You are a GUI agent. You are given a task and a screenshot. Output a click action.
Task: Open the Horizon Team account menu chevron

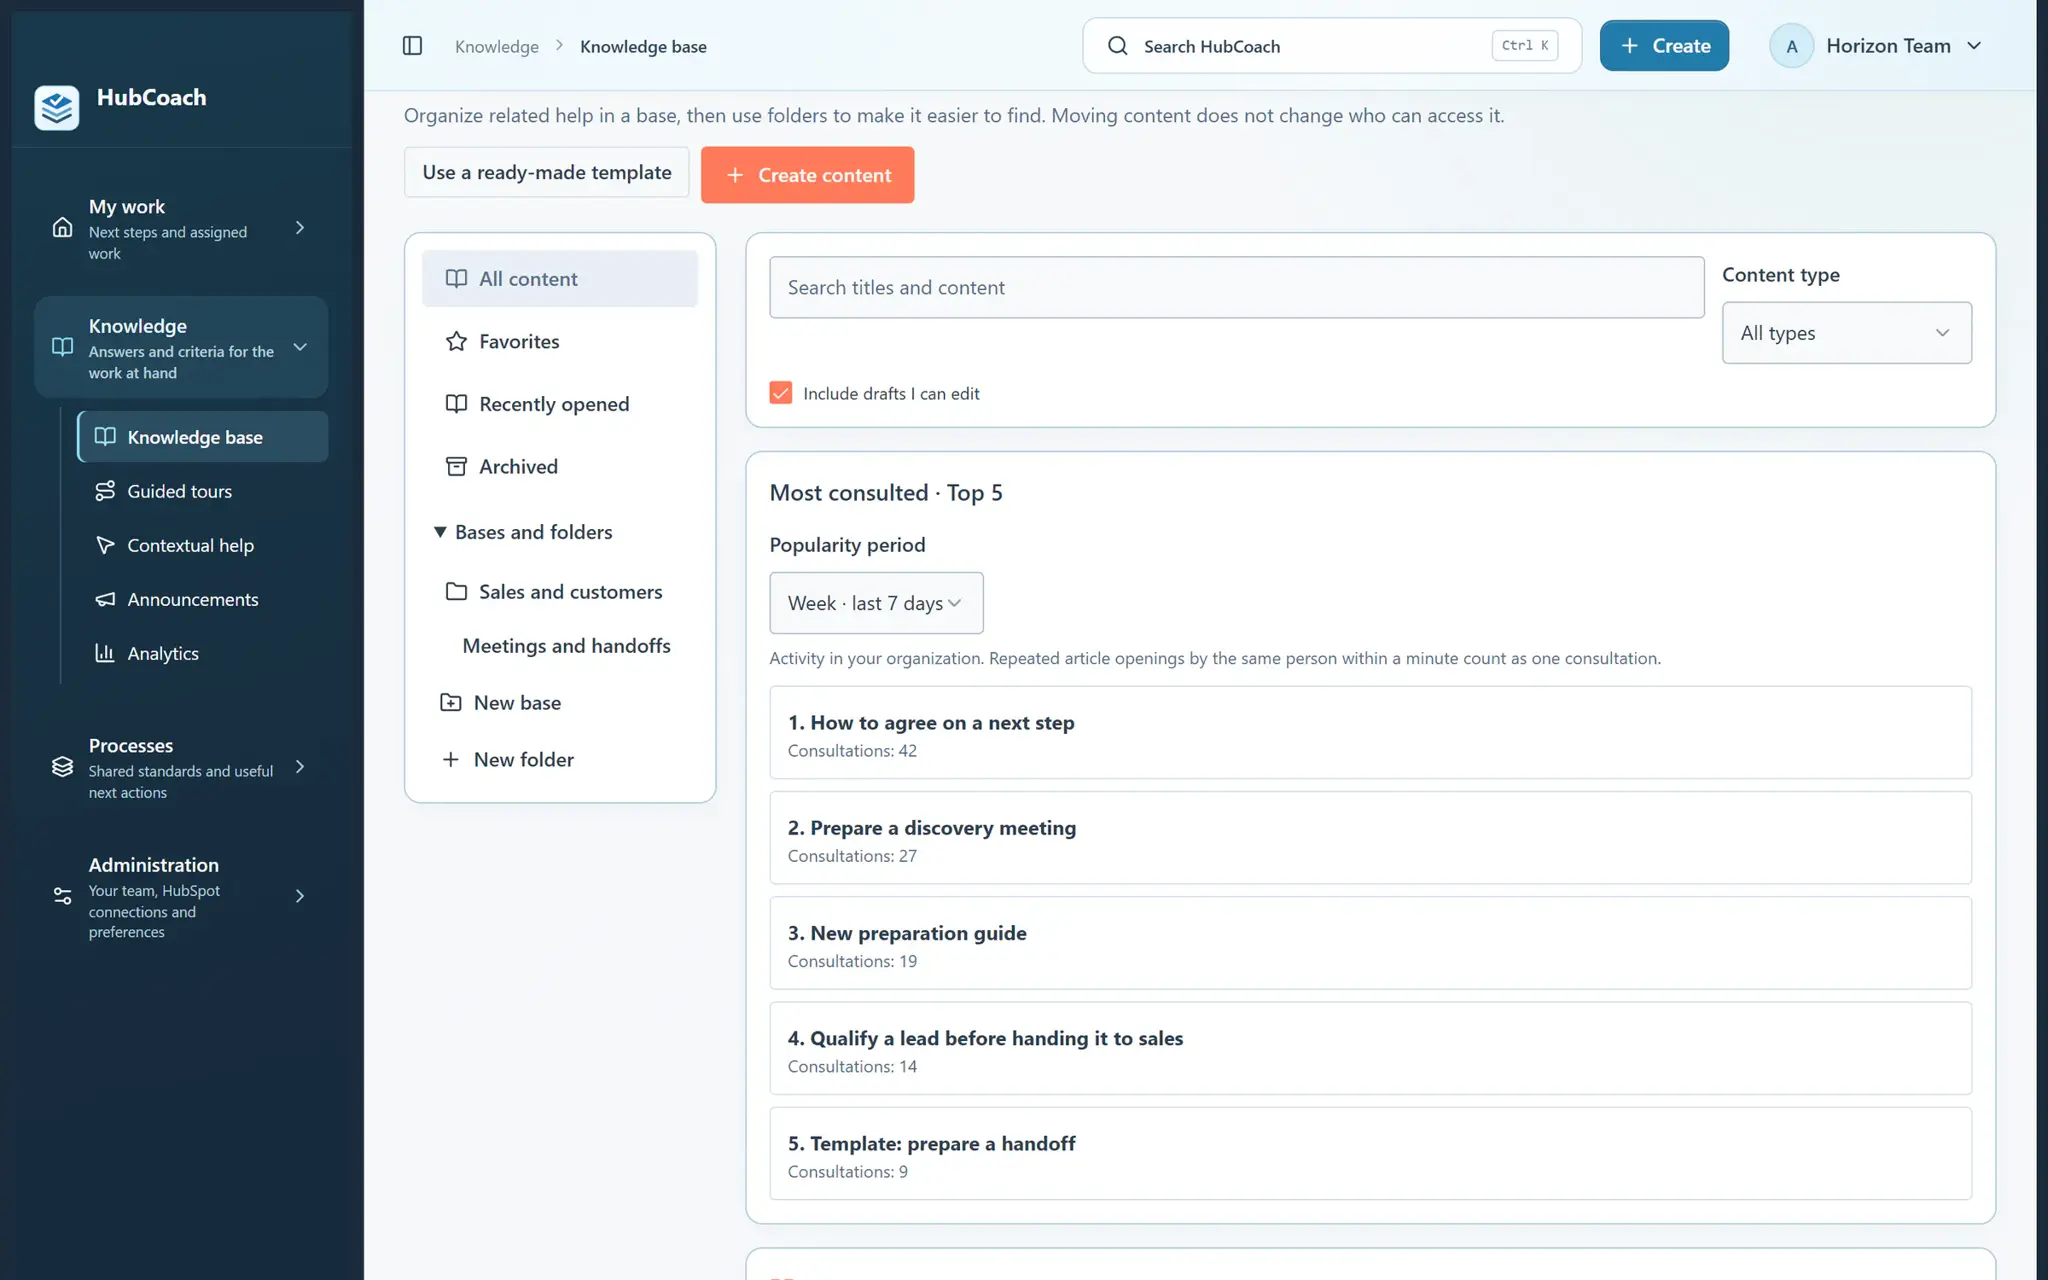point(1974,46)
